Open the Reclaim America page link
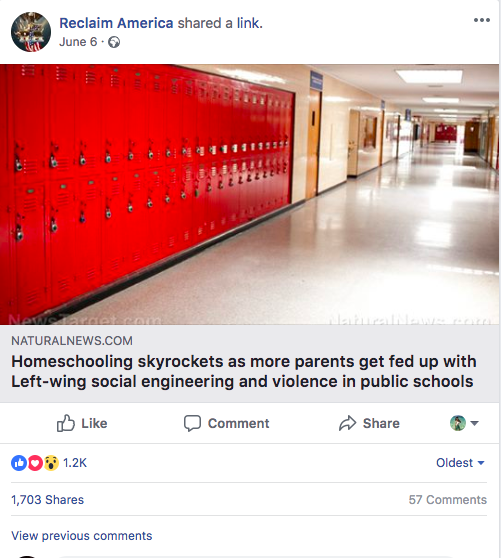501x558 pixels. pyautogui.click(x=116, y=23)
